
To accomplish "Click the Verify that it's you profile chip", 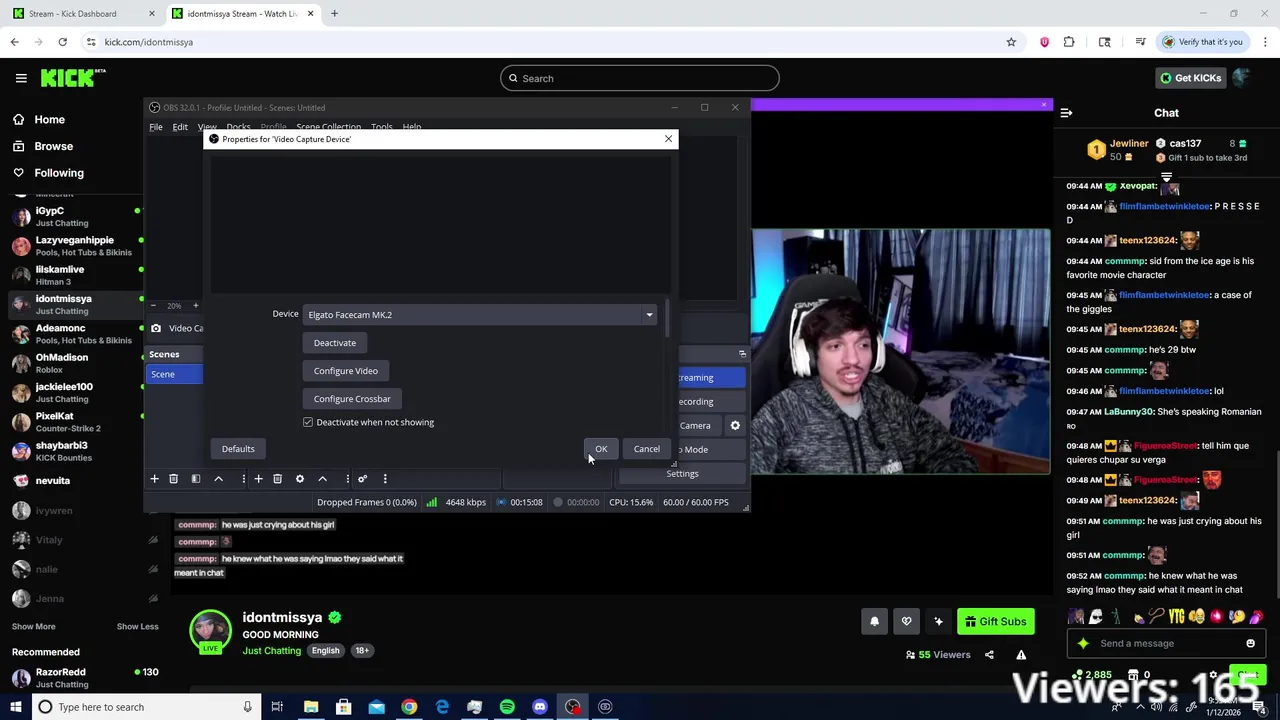I will pos(1202,42).
